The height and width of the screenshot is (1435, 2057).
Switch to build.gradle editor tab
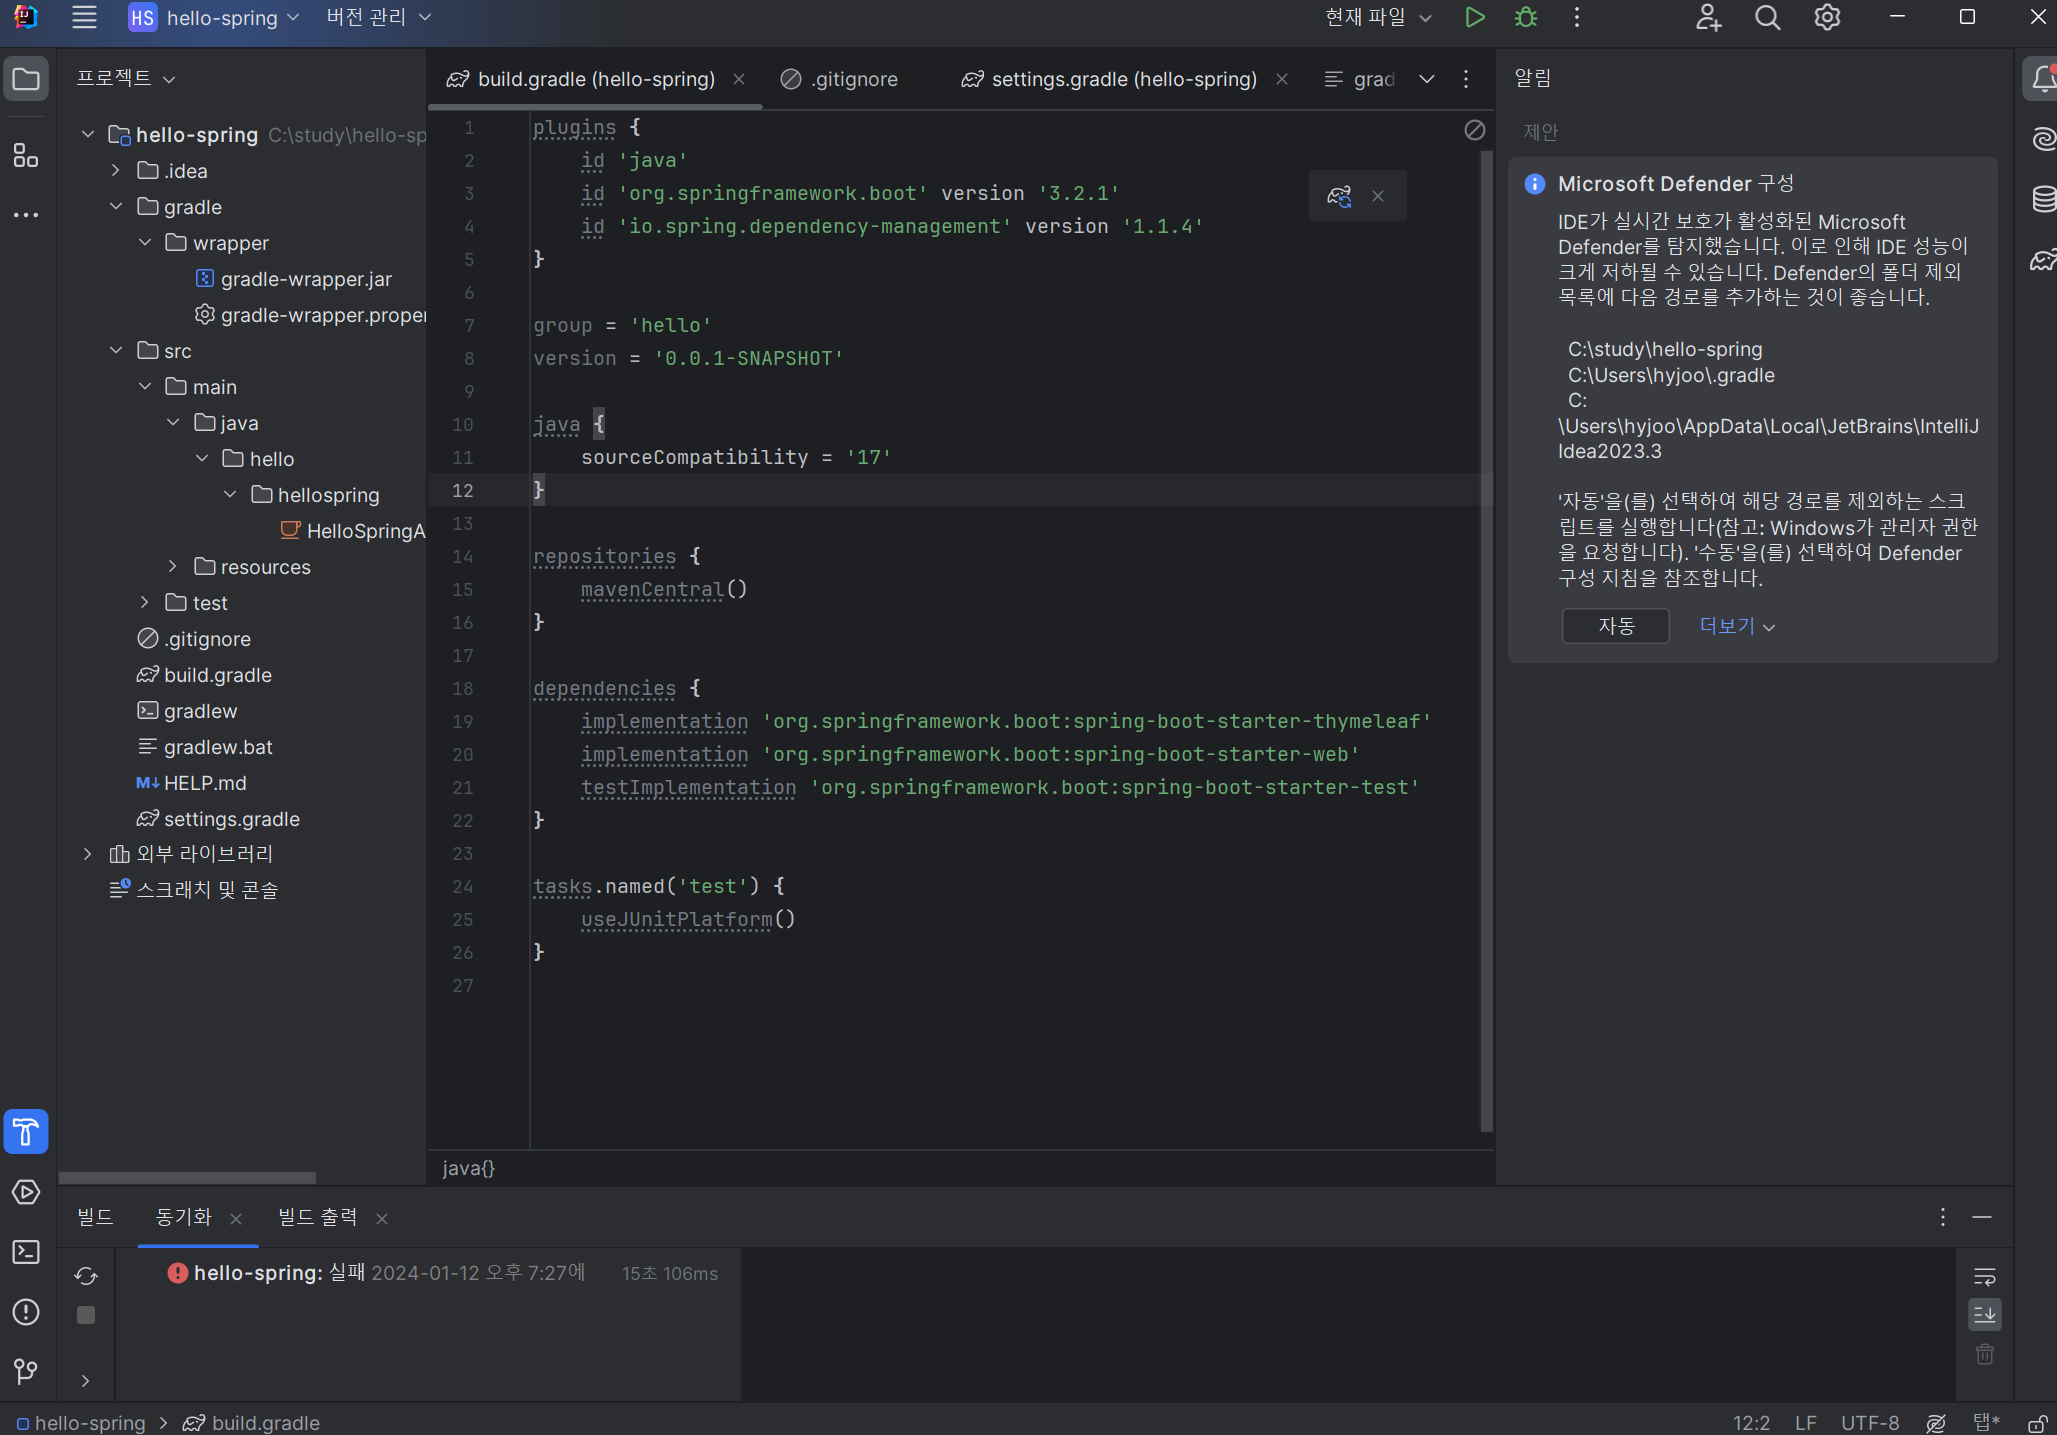pos(596,79)
